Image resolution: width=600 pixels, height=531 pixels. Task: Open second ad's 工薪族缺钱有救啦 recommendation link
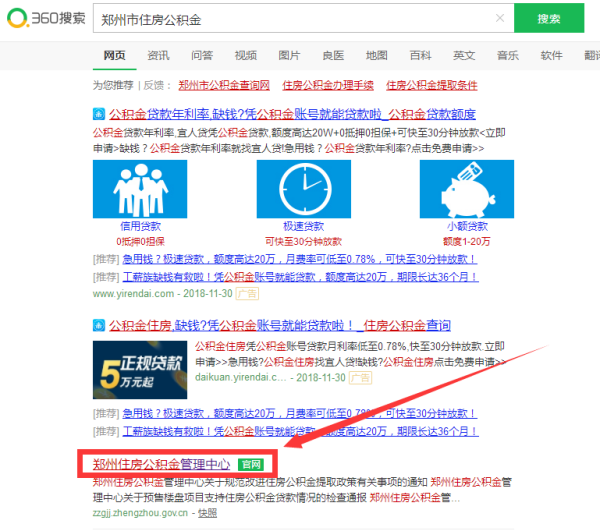point(300,431)
